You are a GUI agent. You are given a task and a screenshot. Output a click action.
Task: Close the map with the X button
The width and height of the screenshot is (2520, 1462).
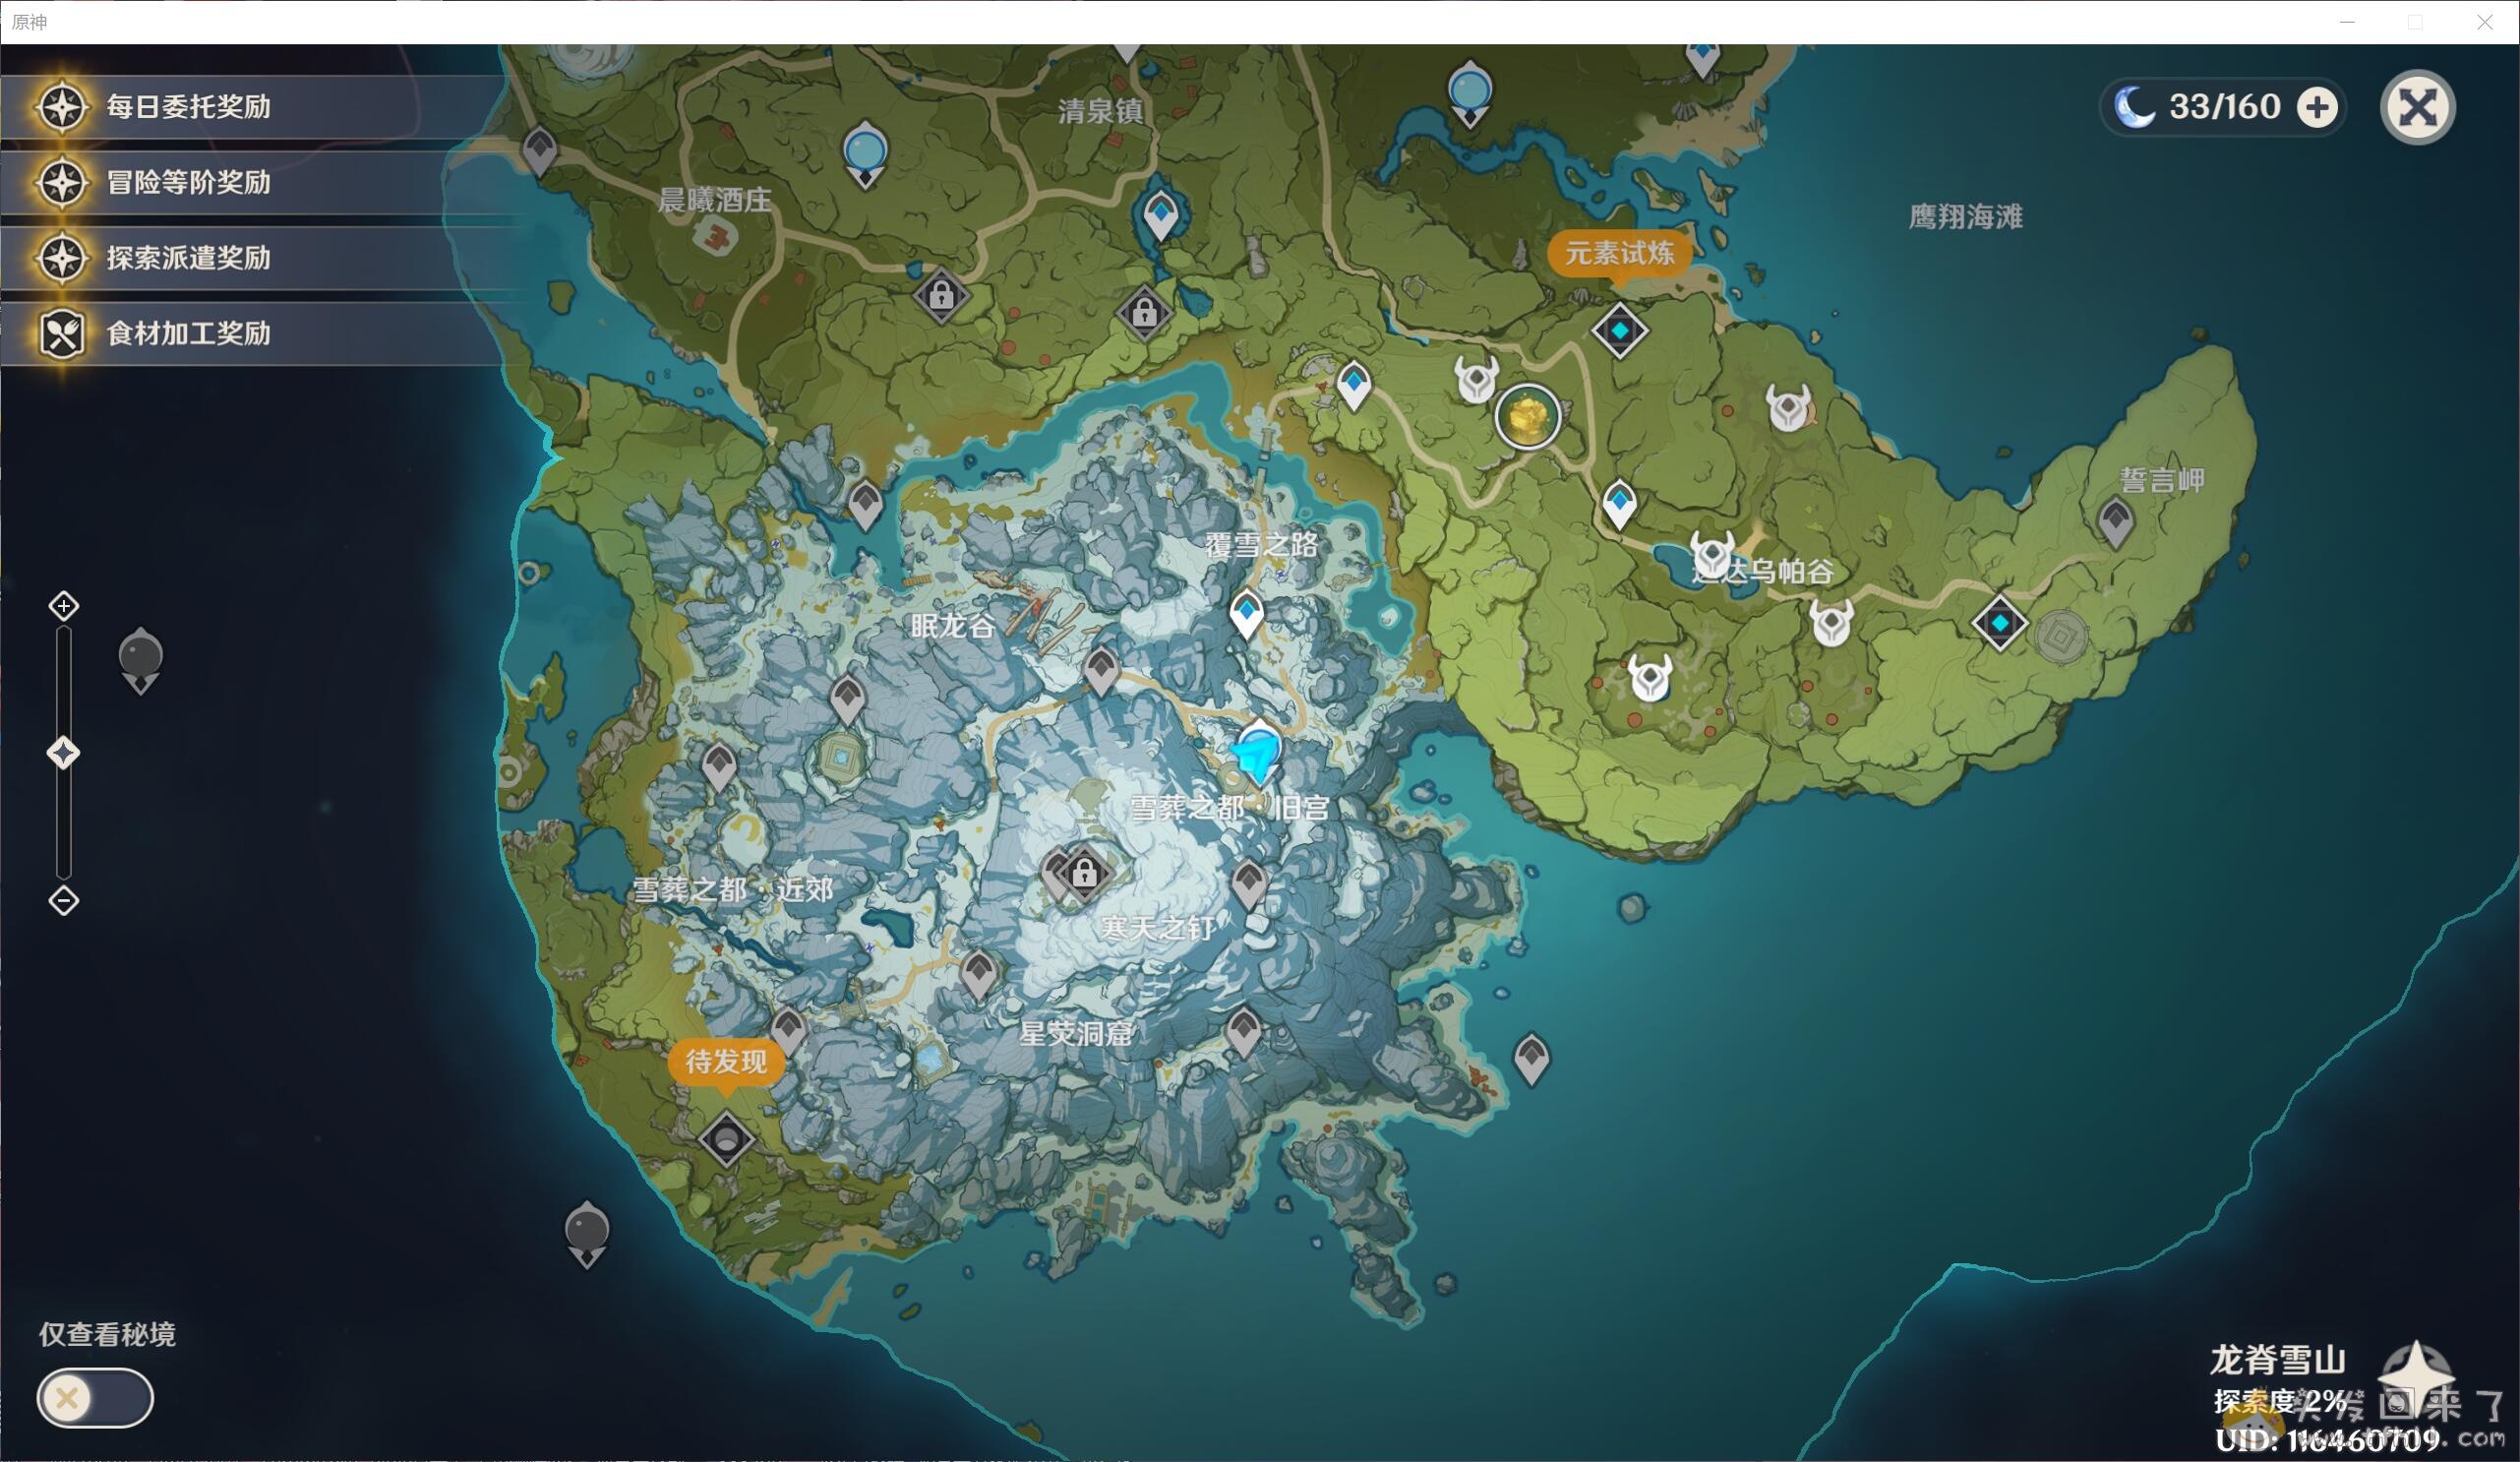2417,107
